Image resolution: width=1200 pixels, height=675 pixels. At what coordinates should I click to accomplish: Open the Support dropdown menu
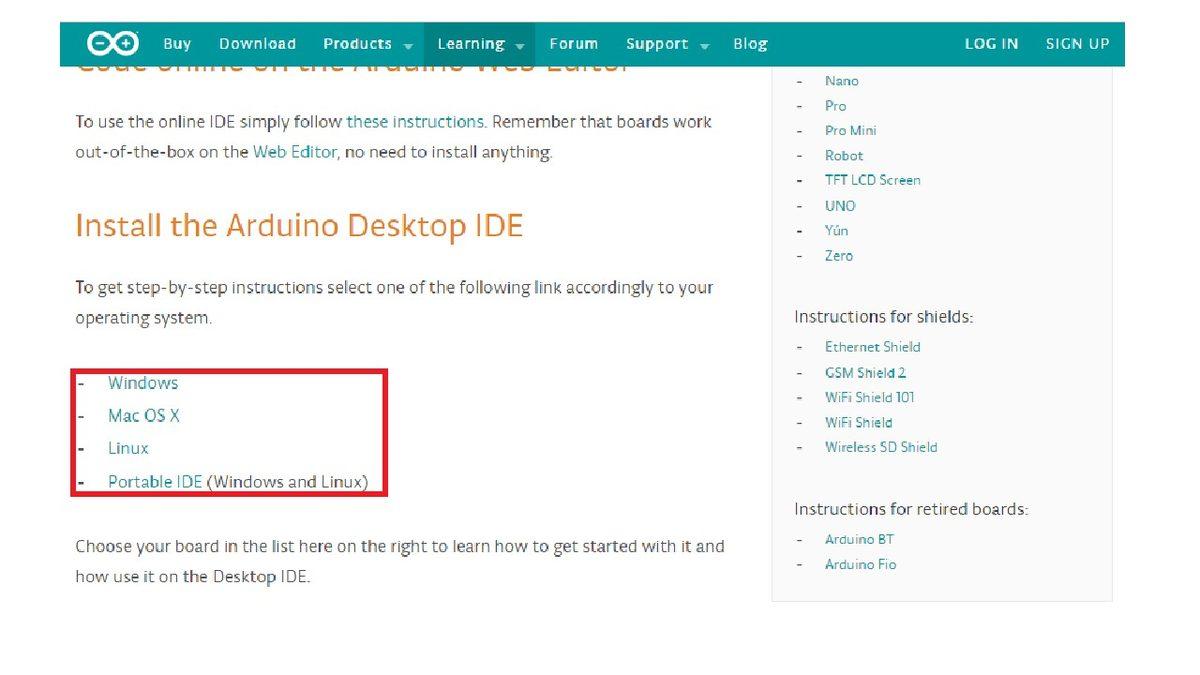point(657,43)
